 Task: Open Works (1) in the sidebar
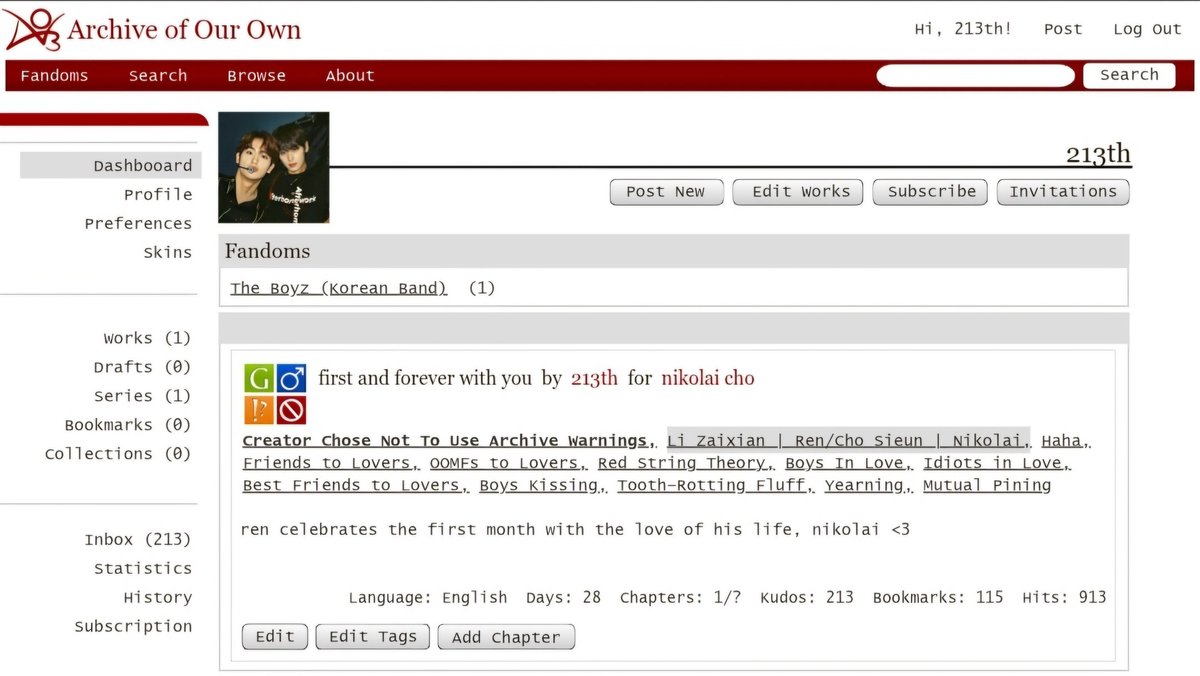pos(147,339)
